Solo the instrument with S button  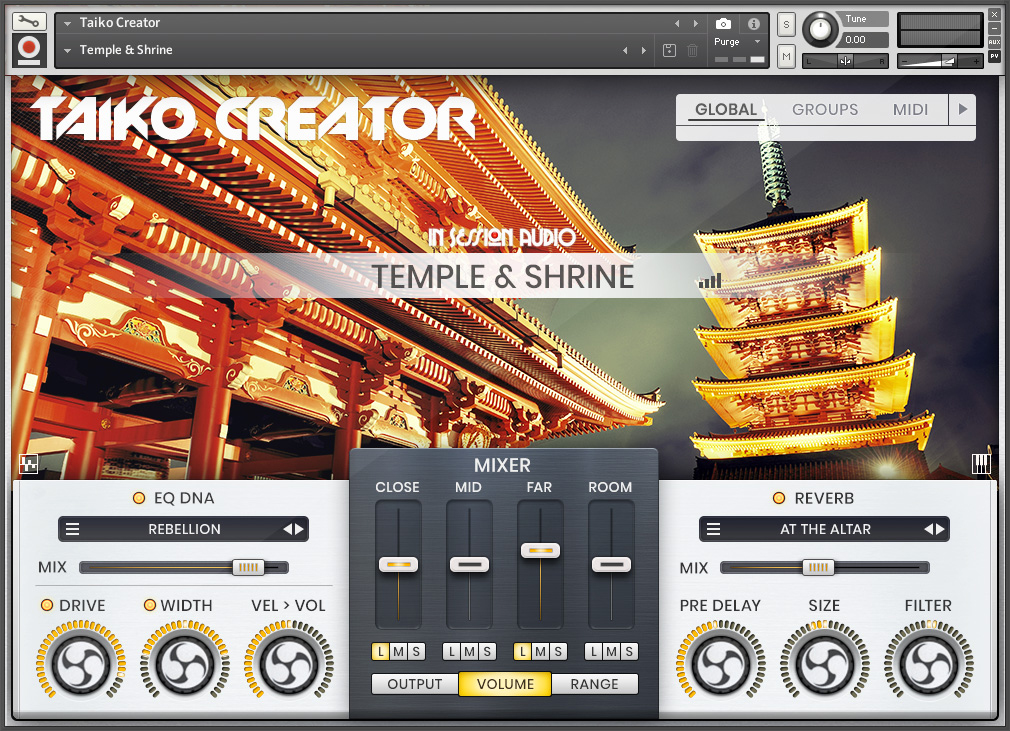786,25
